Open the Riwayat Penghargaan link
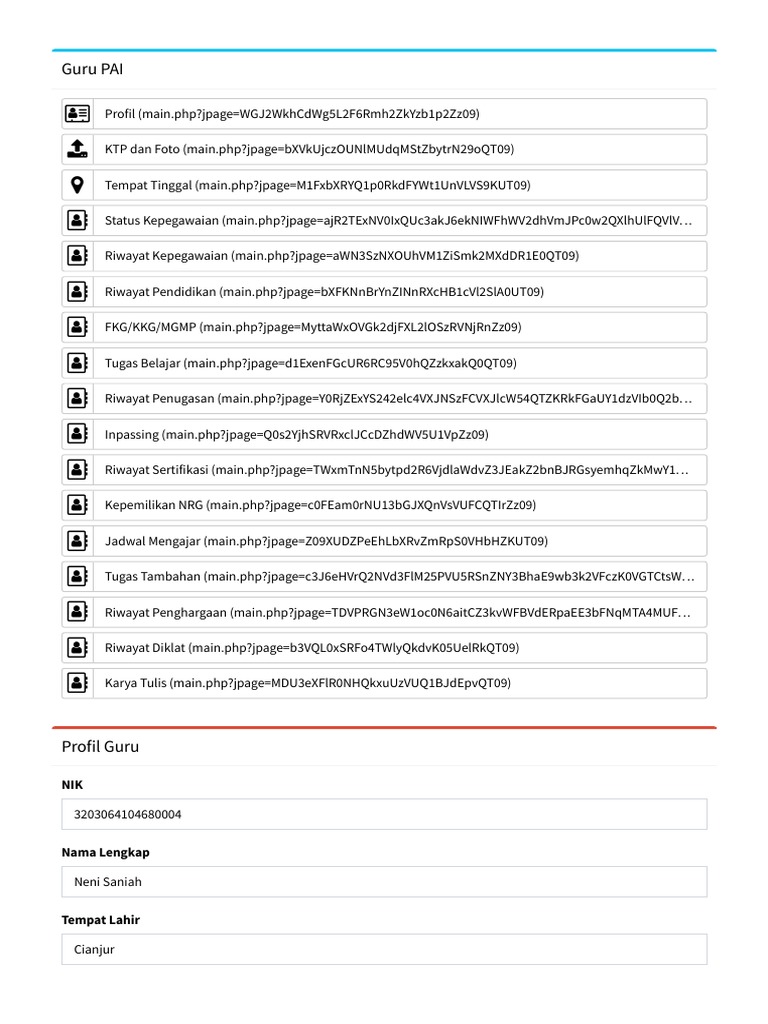The width and height of the screenshot is (768, 1024). tap(398, 612)
